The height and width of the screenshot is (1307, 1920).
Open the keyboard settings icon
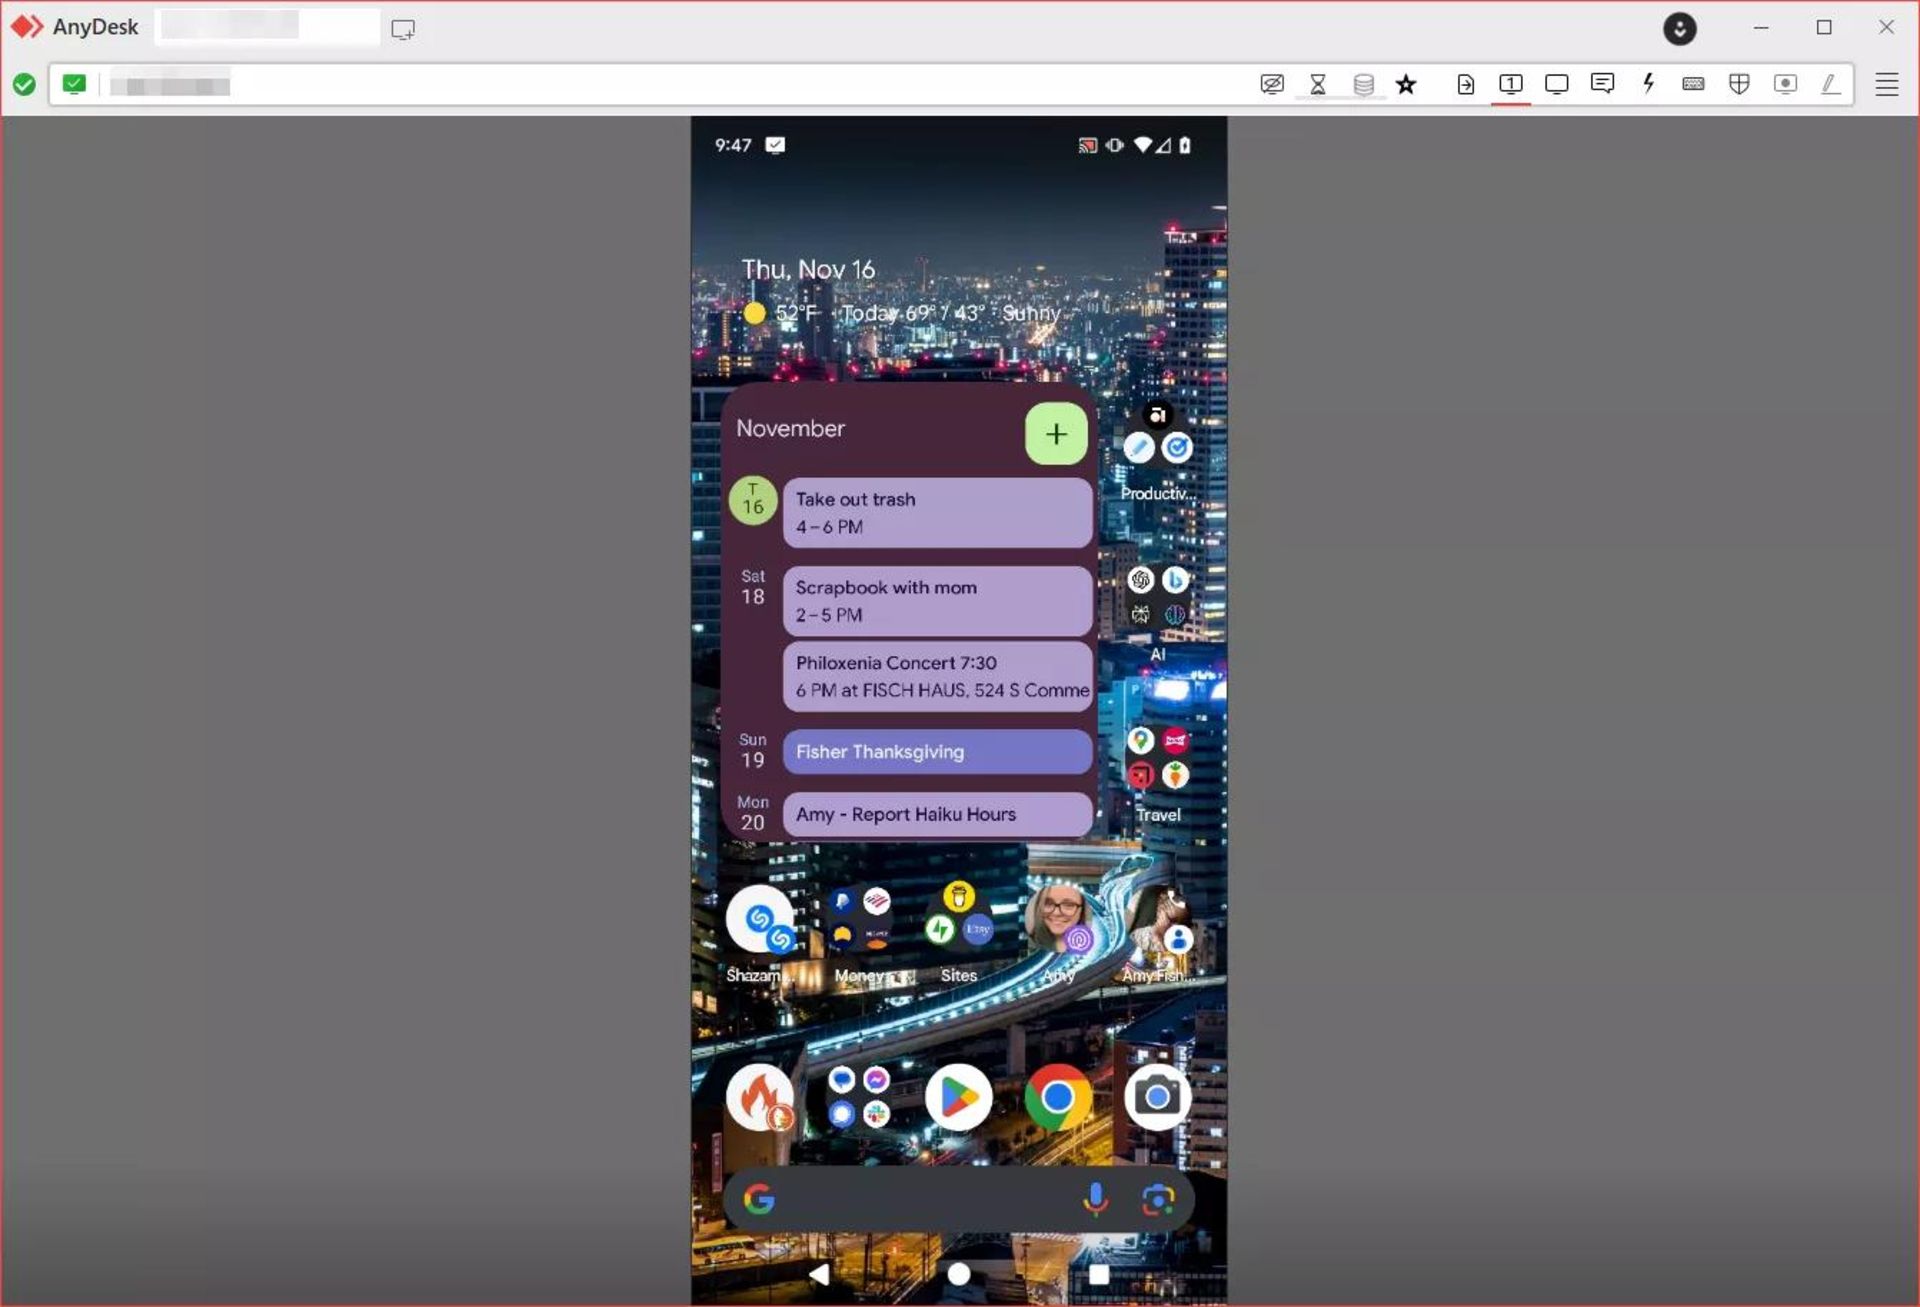[1693, 84]
